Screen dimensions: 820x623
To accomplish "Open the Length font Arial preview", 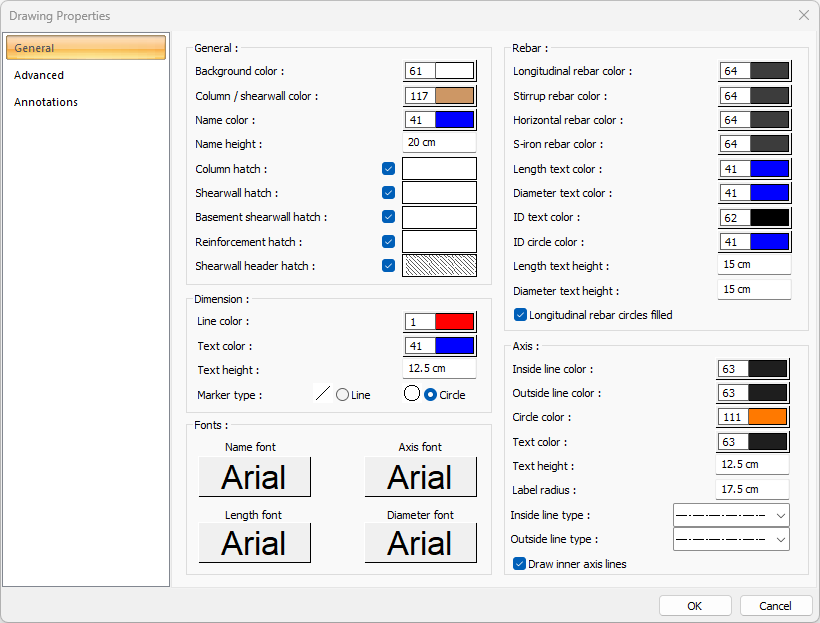I will click(254, 543).
